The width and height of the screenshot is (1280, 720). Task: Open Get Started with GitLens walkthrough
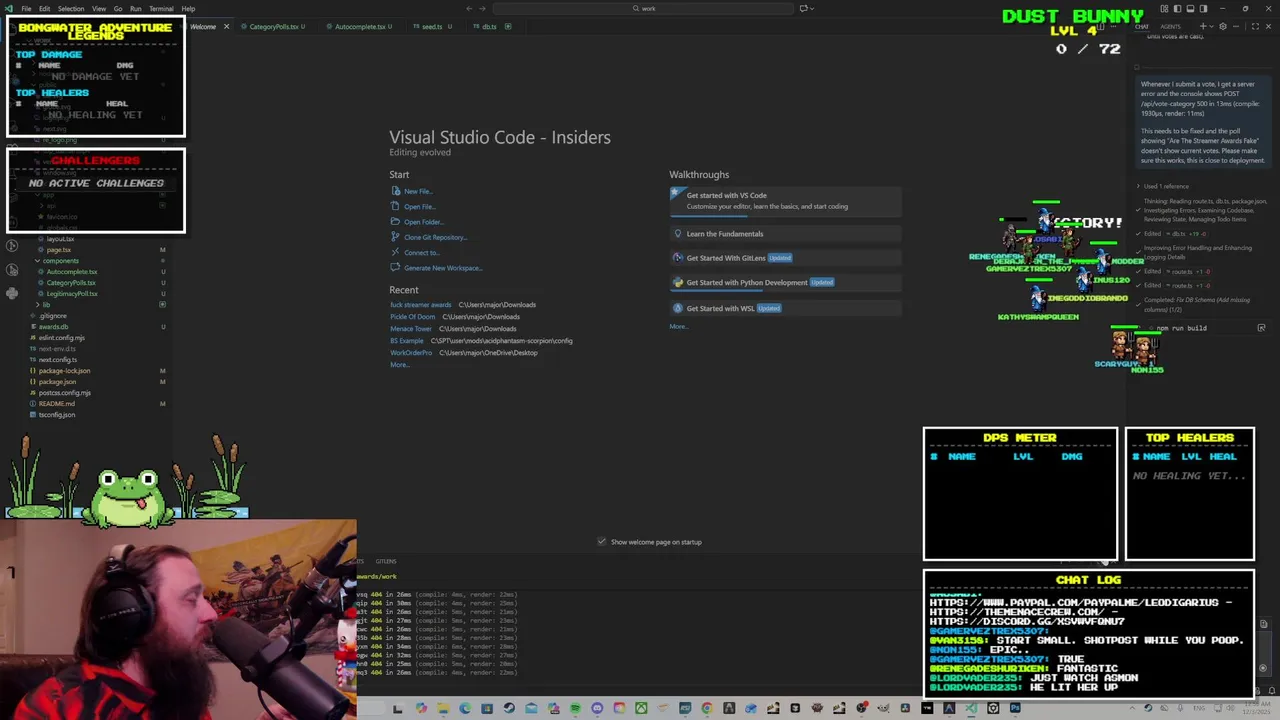tap(785, 258)
